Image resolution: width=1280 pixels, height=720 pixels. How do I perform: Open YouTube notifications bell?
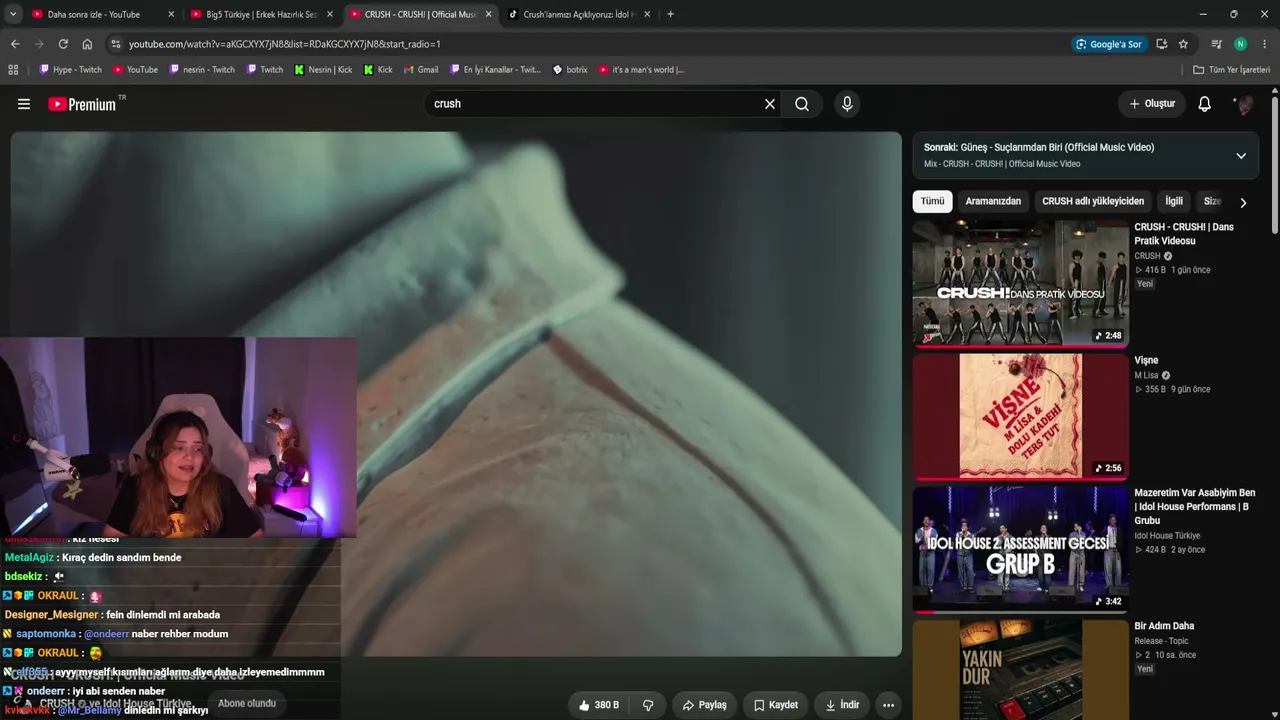pos(1205,104)
